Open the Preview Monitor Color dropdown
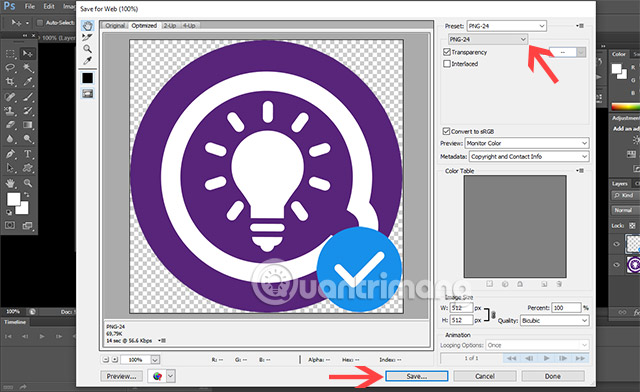 [x=527, y=143]
